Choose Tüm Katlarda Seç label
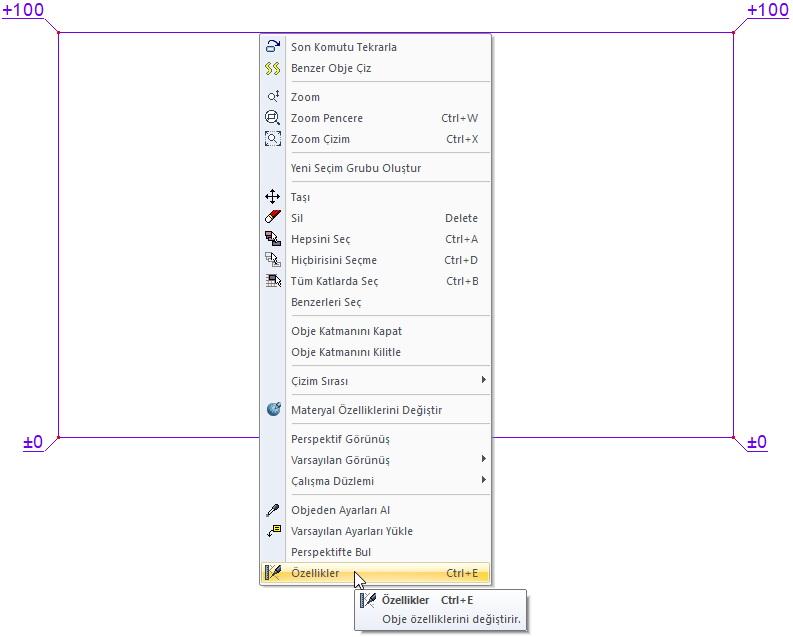The width and height of the screenshot is (793, 637). (x=334, y=281)
